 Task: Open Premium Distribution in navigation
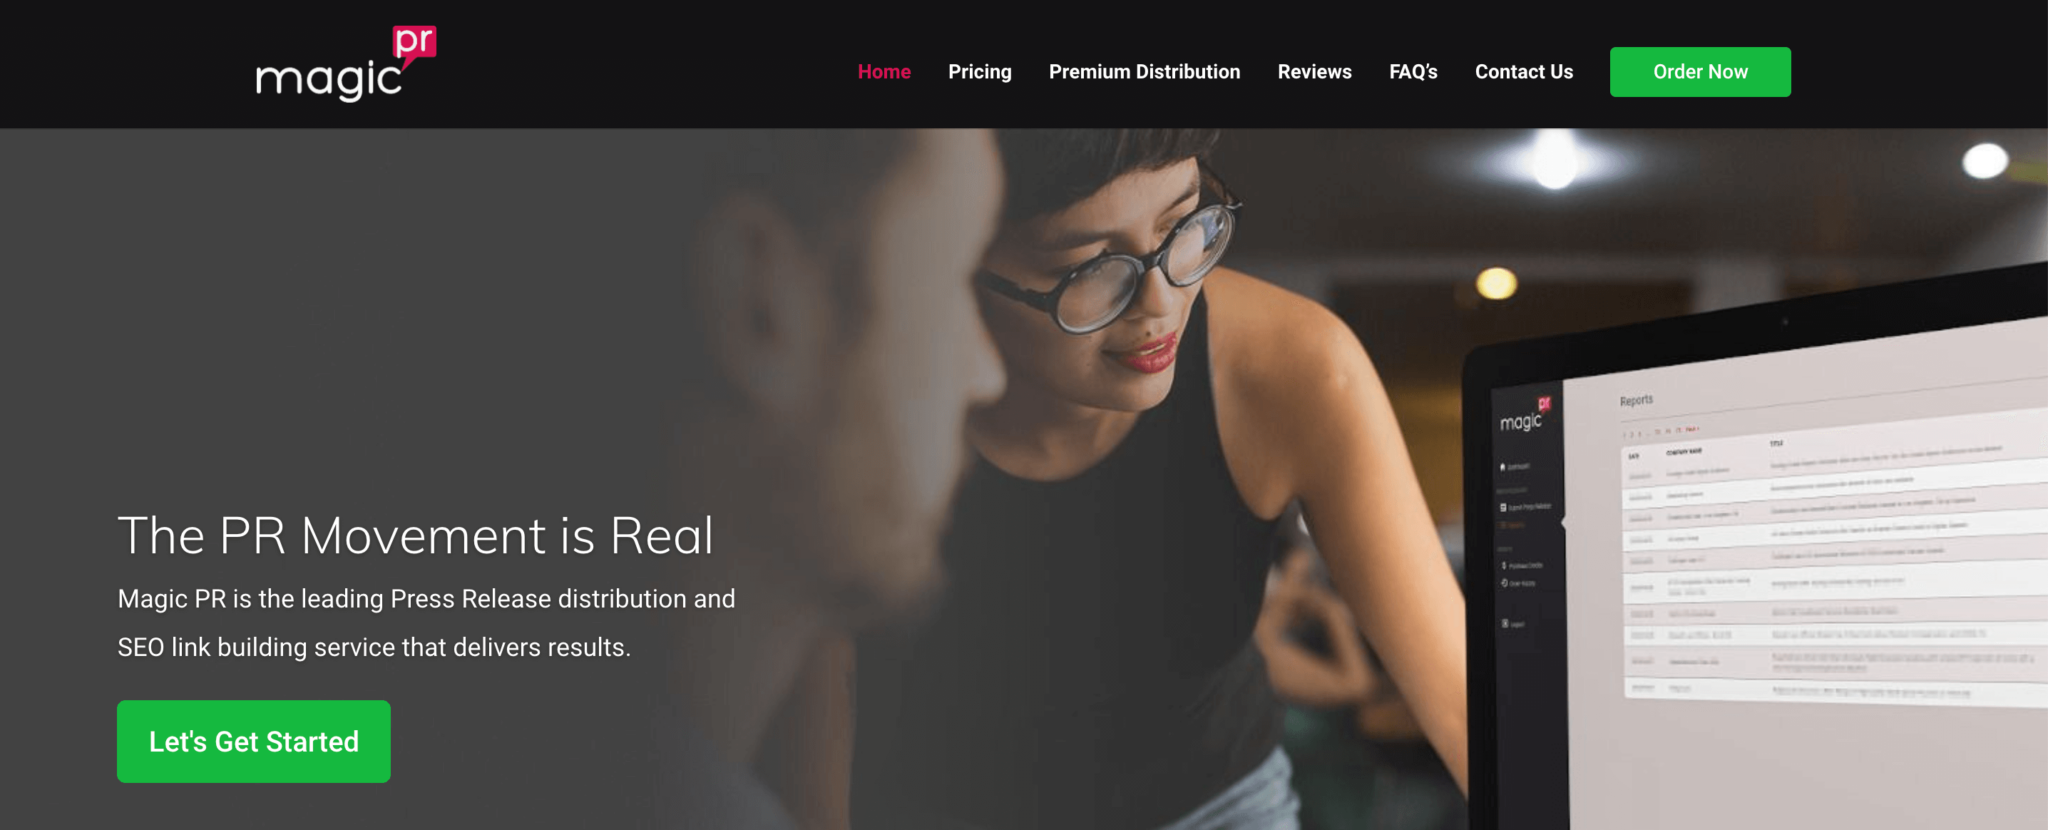click(1144, 72)
